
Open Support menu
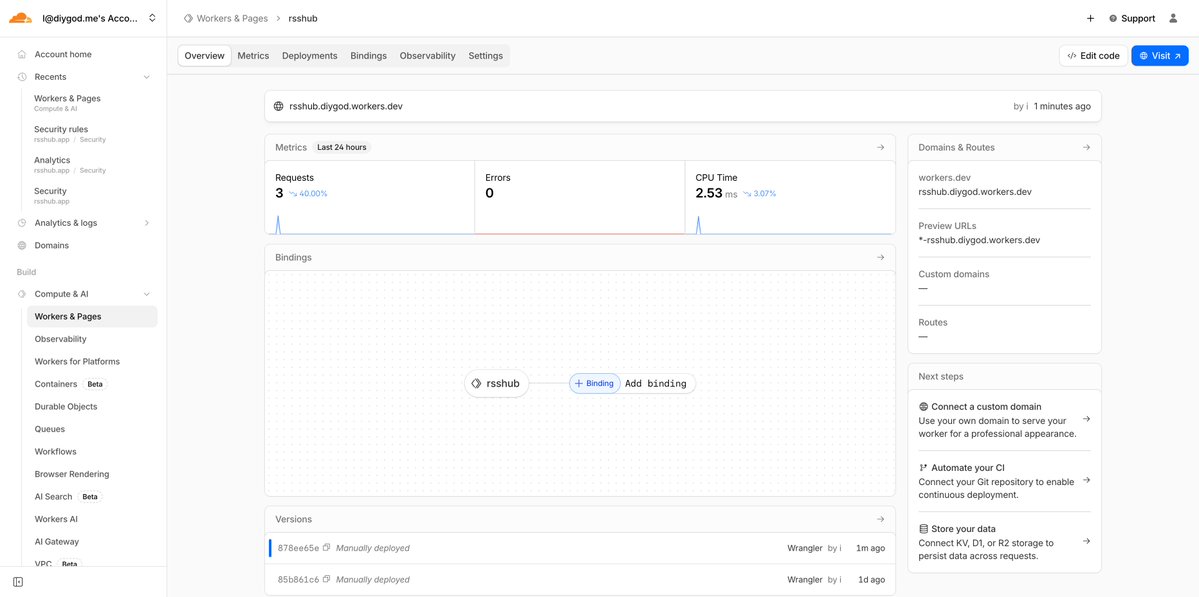tap(1132, 18)
